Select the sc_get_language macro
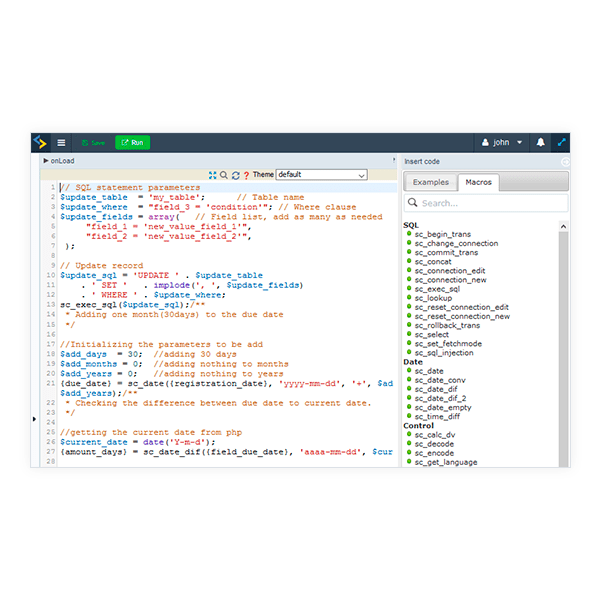 [x=446, y=462]
